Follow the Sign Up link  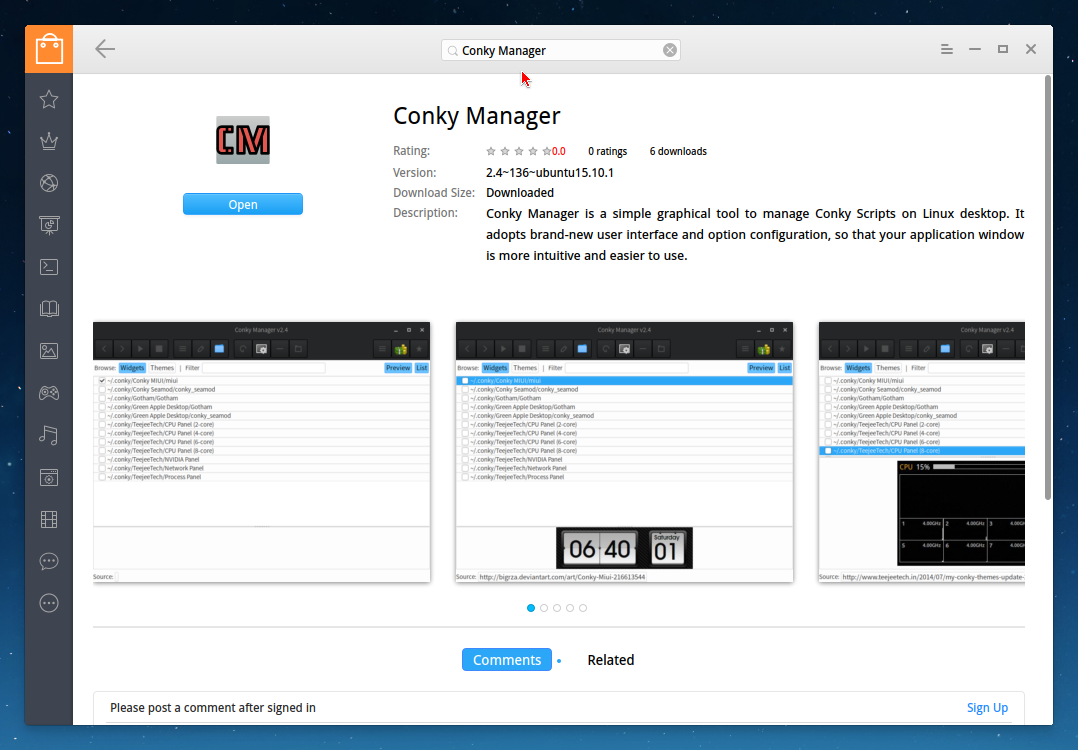(987, 707)
